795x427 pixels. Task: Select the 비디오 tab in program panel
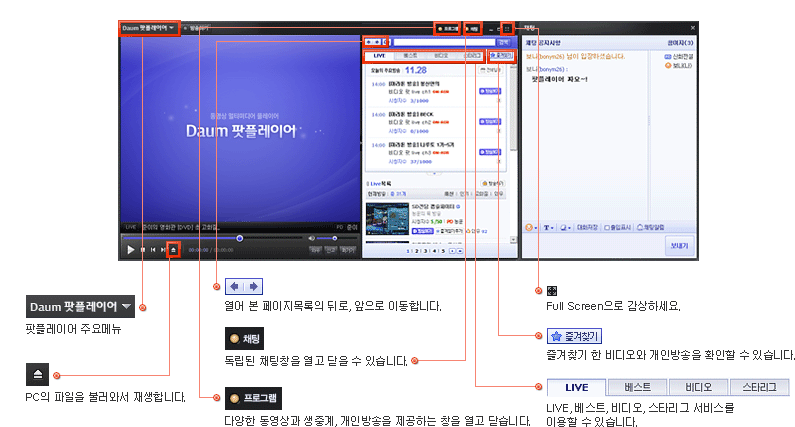[441, 56]
